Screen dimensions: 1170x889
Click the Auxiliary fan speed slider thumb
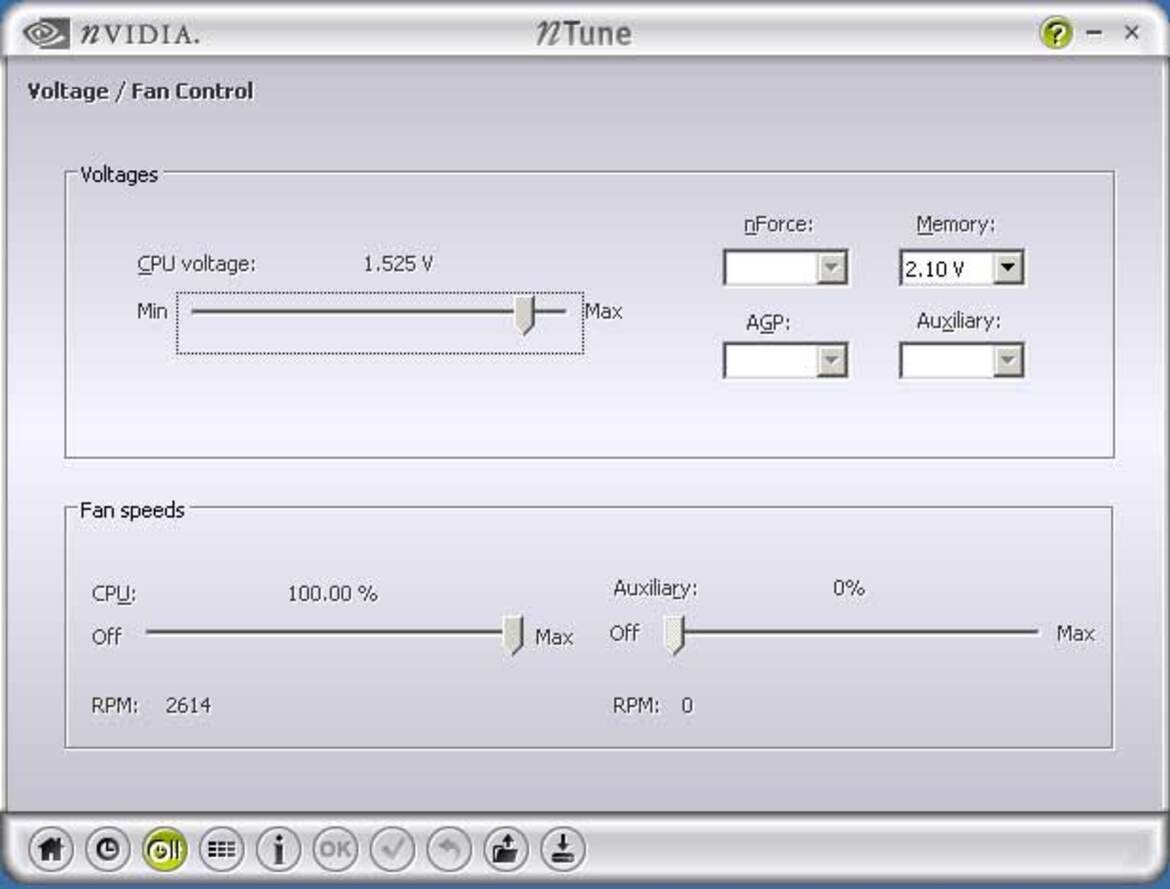(674, 635)
